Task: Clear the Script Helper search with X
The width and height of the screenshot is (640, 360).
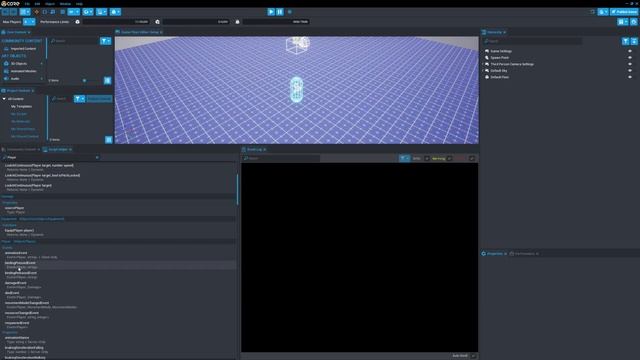Action: 97,157
